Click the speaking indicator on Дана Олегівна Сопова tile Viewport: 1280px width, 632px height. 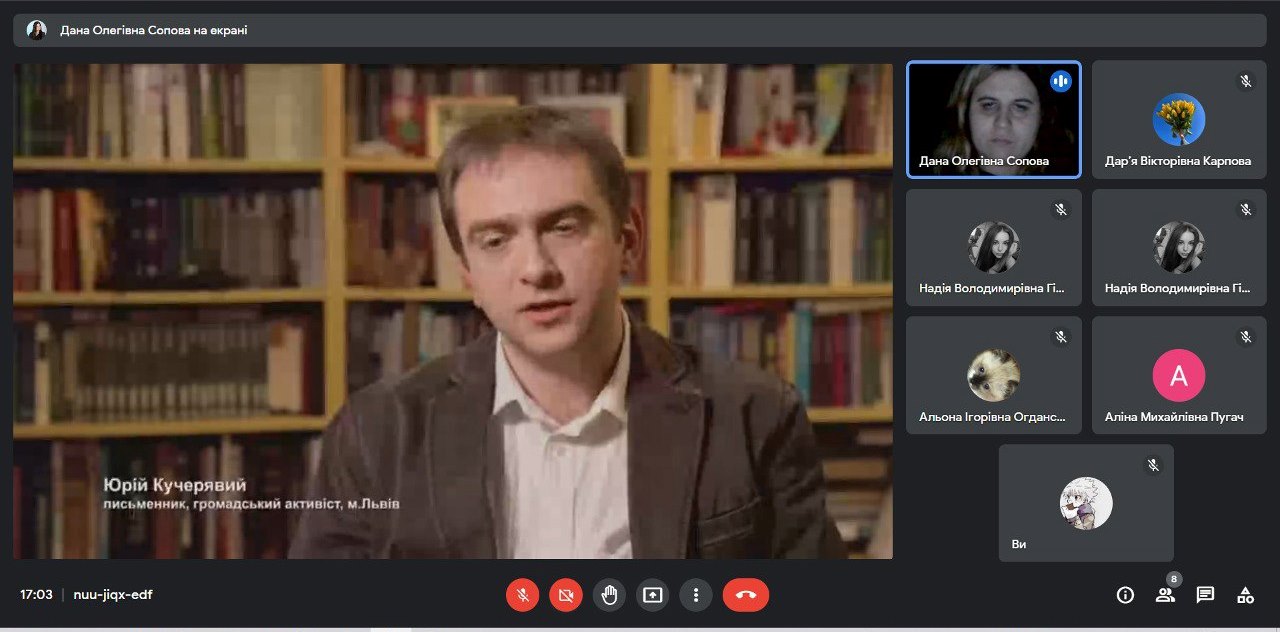coord(1061,81)
